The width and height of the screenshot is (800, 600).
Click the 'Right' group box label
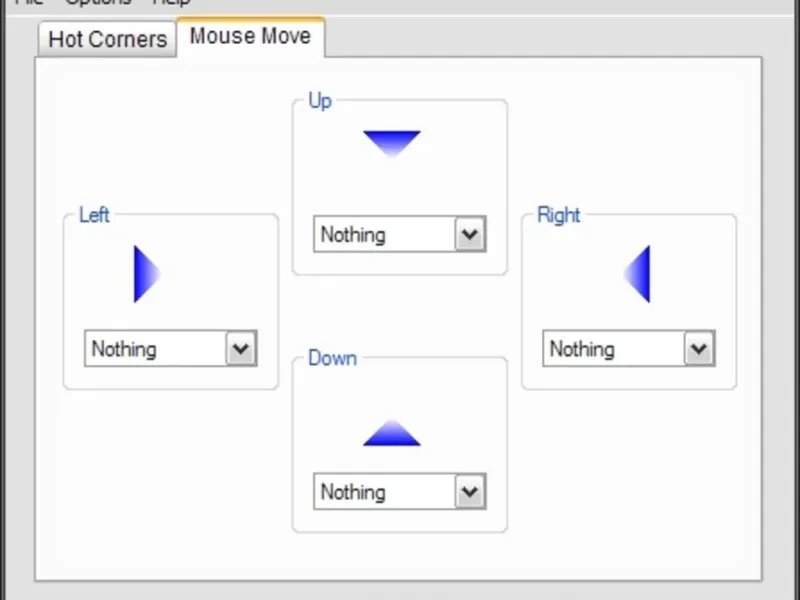click(x=559, y=215)
